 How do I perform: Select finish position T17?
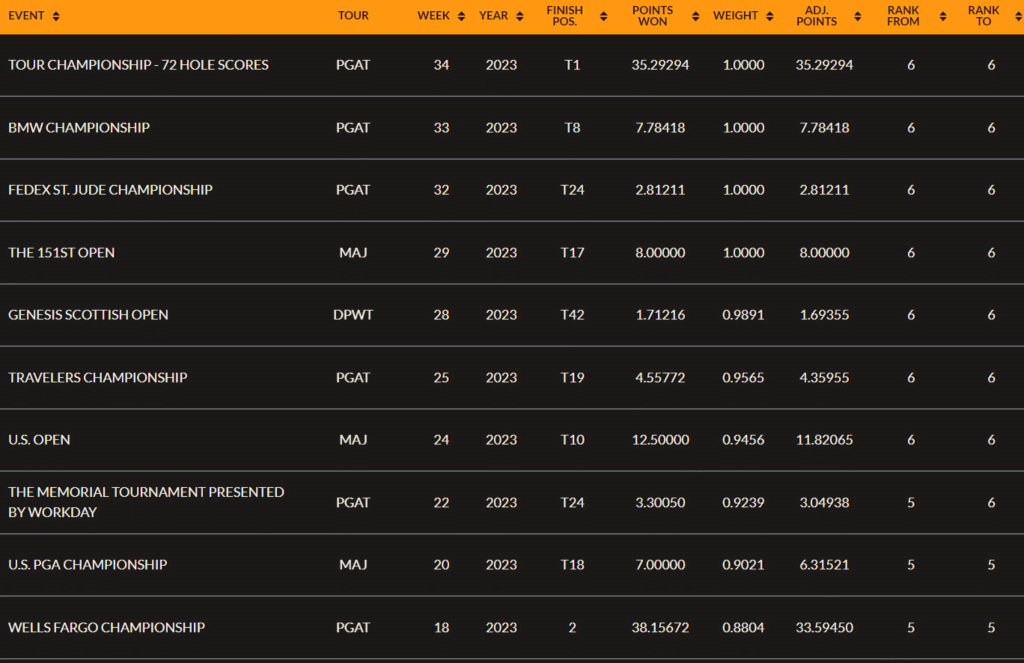[572, 252]
